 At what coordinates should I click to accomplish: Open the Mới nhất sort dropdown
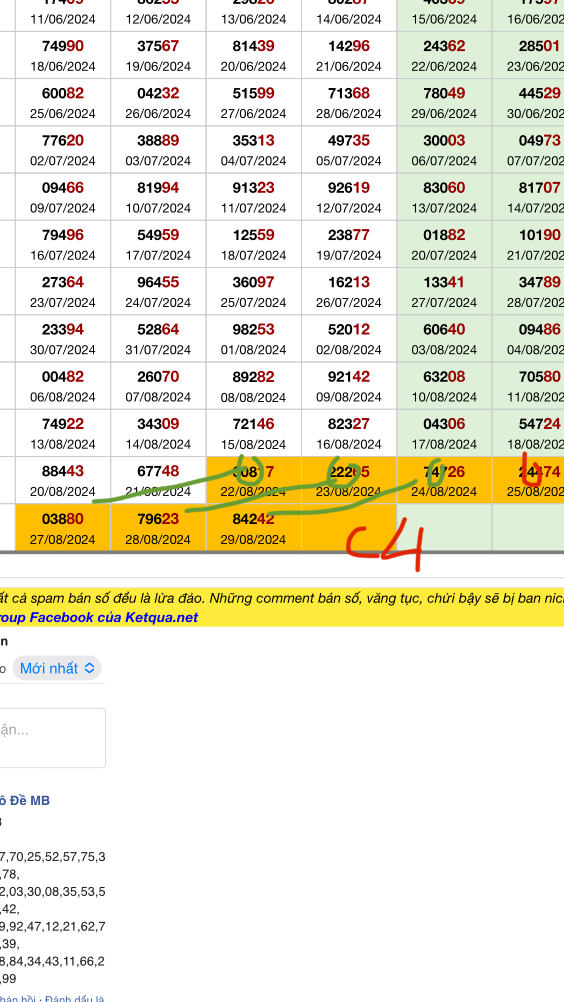(x=57, y=668)
